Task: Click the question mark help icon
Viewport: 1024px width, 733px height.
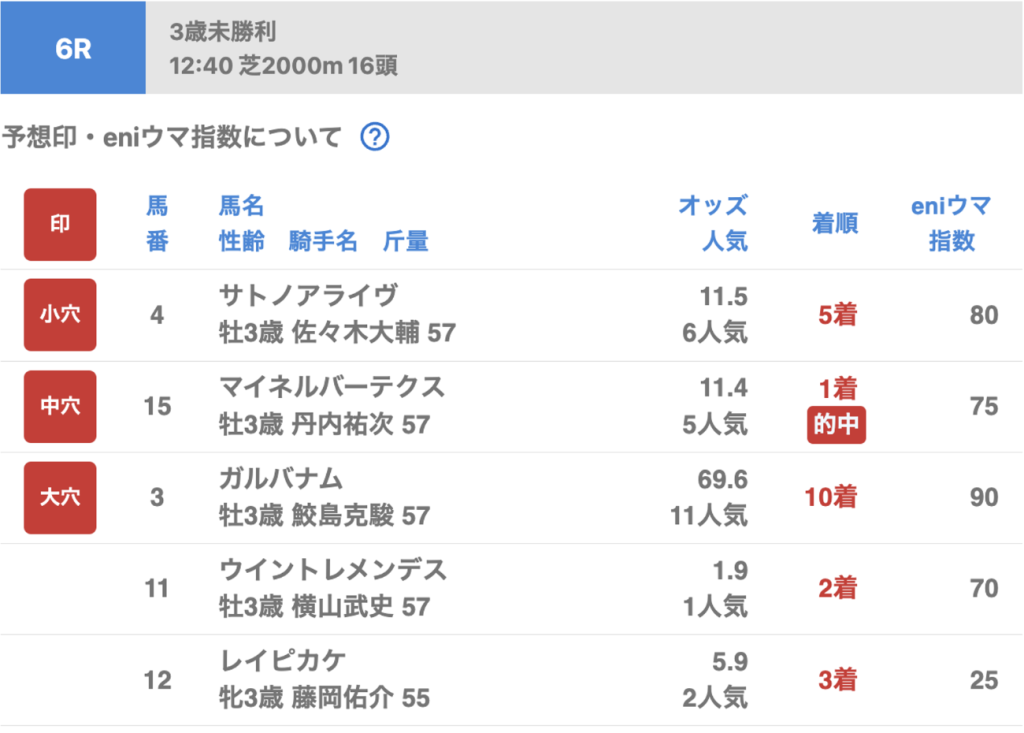Action: pyautogui.click(x=374, y=137)
